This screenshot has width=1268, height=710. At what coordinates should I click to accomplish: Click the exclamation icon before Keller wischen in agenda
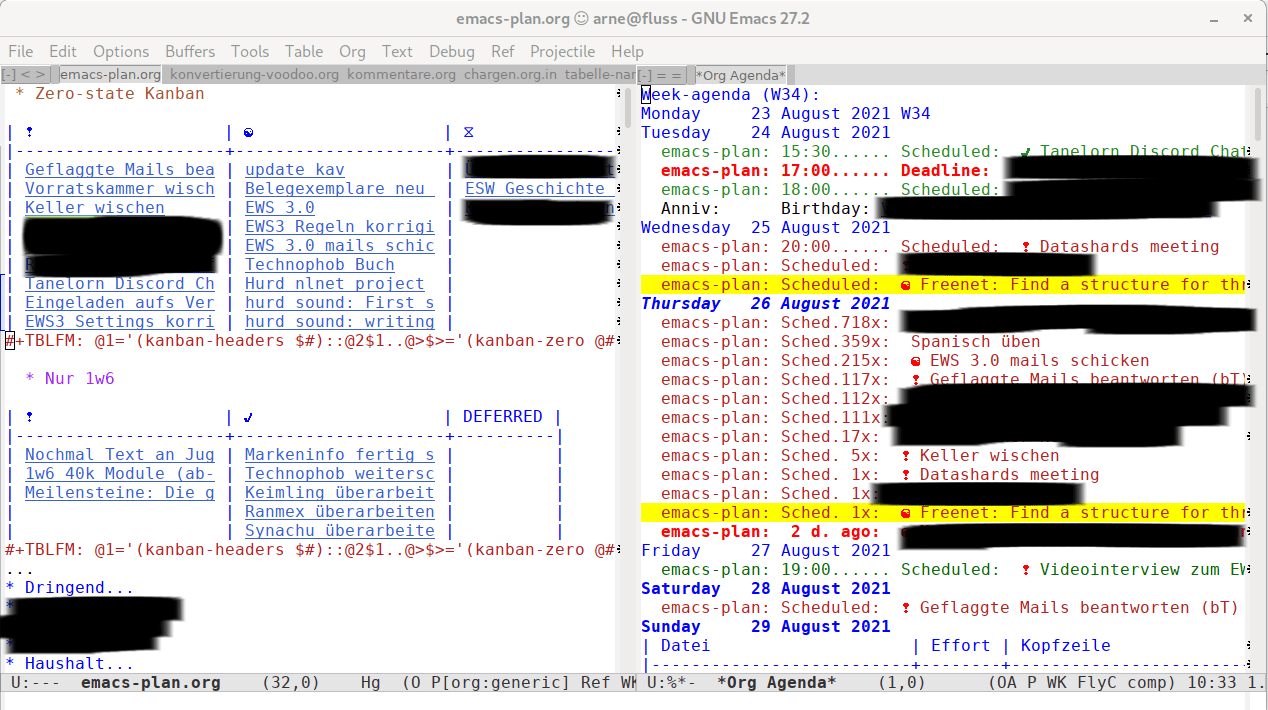click(906, 456)
